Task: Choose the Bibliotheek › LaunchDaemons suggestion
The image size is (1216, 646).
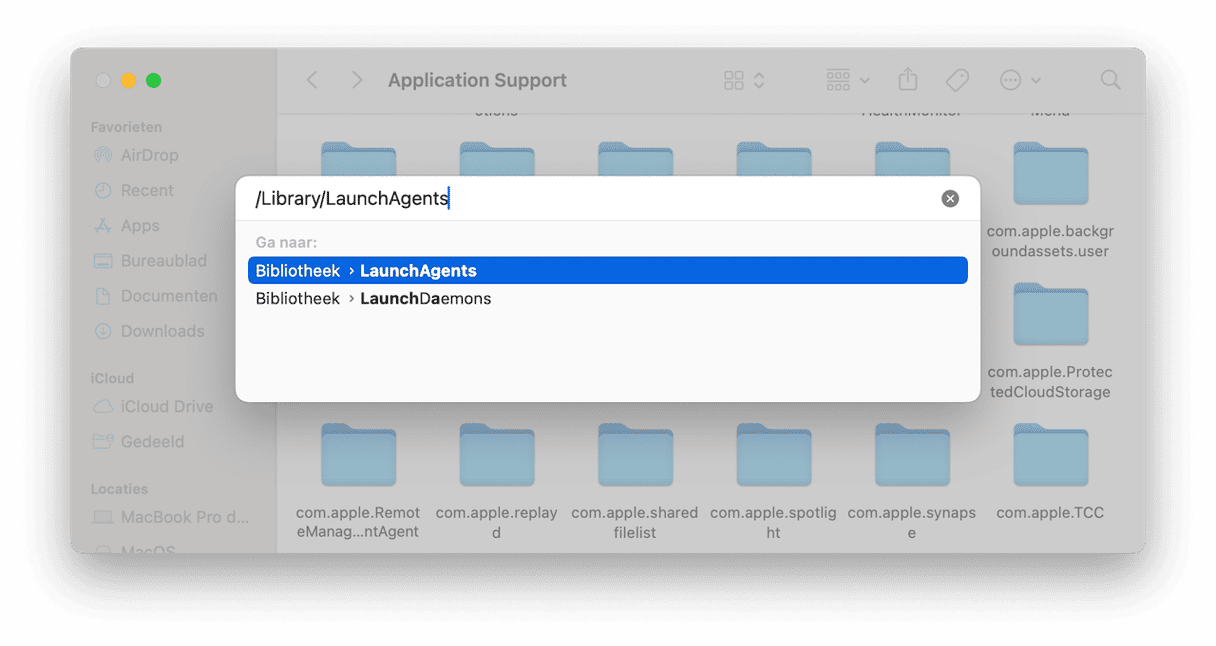Action: [608, 299]
